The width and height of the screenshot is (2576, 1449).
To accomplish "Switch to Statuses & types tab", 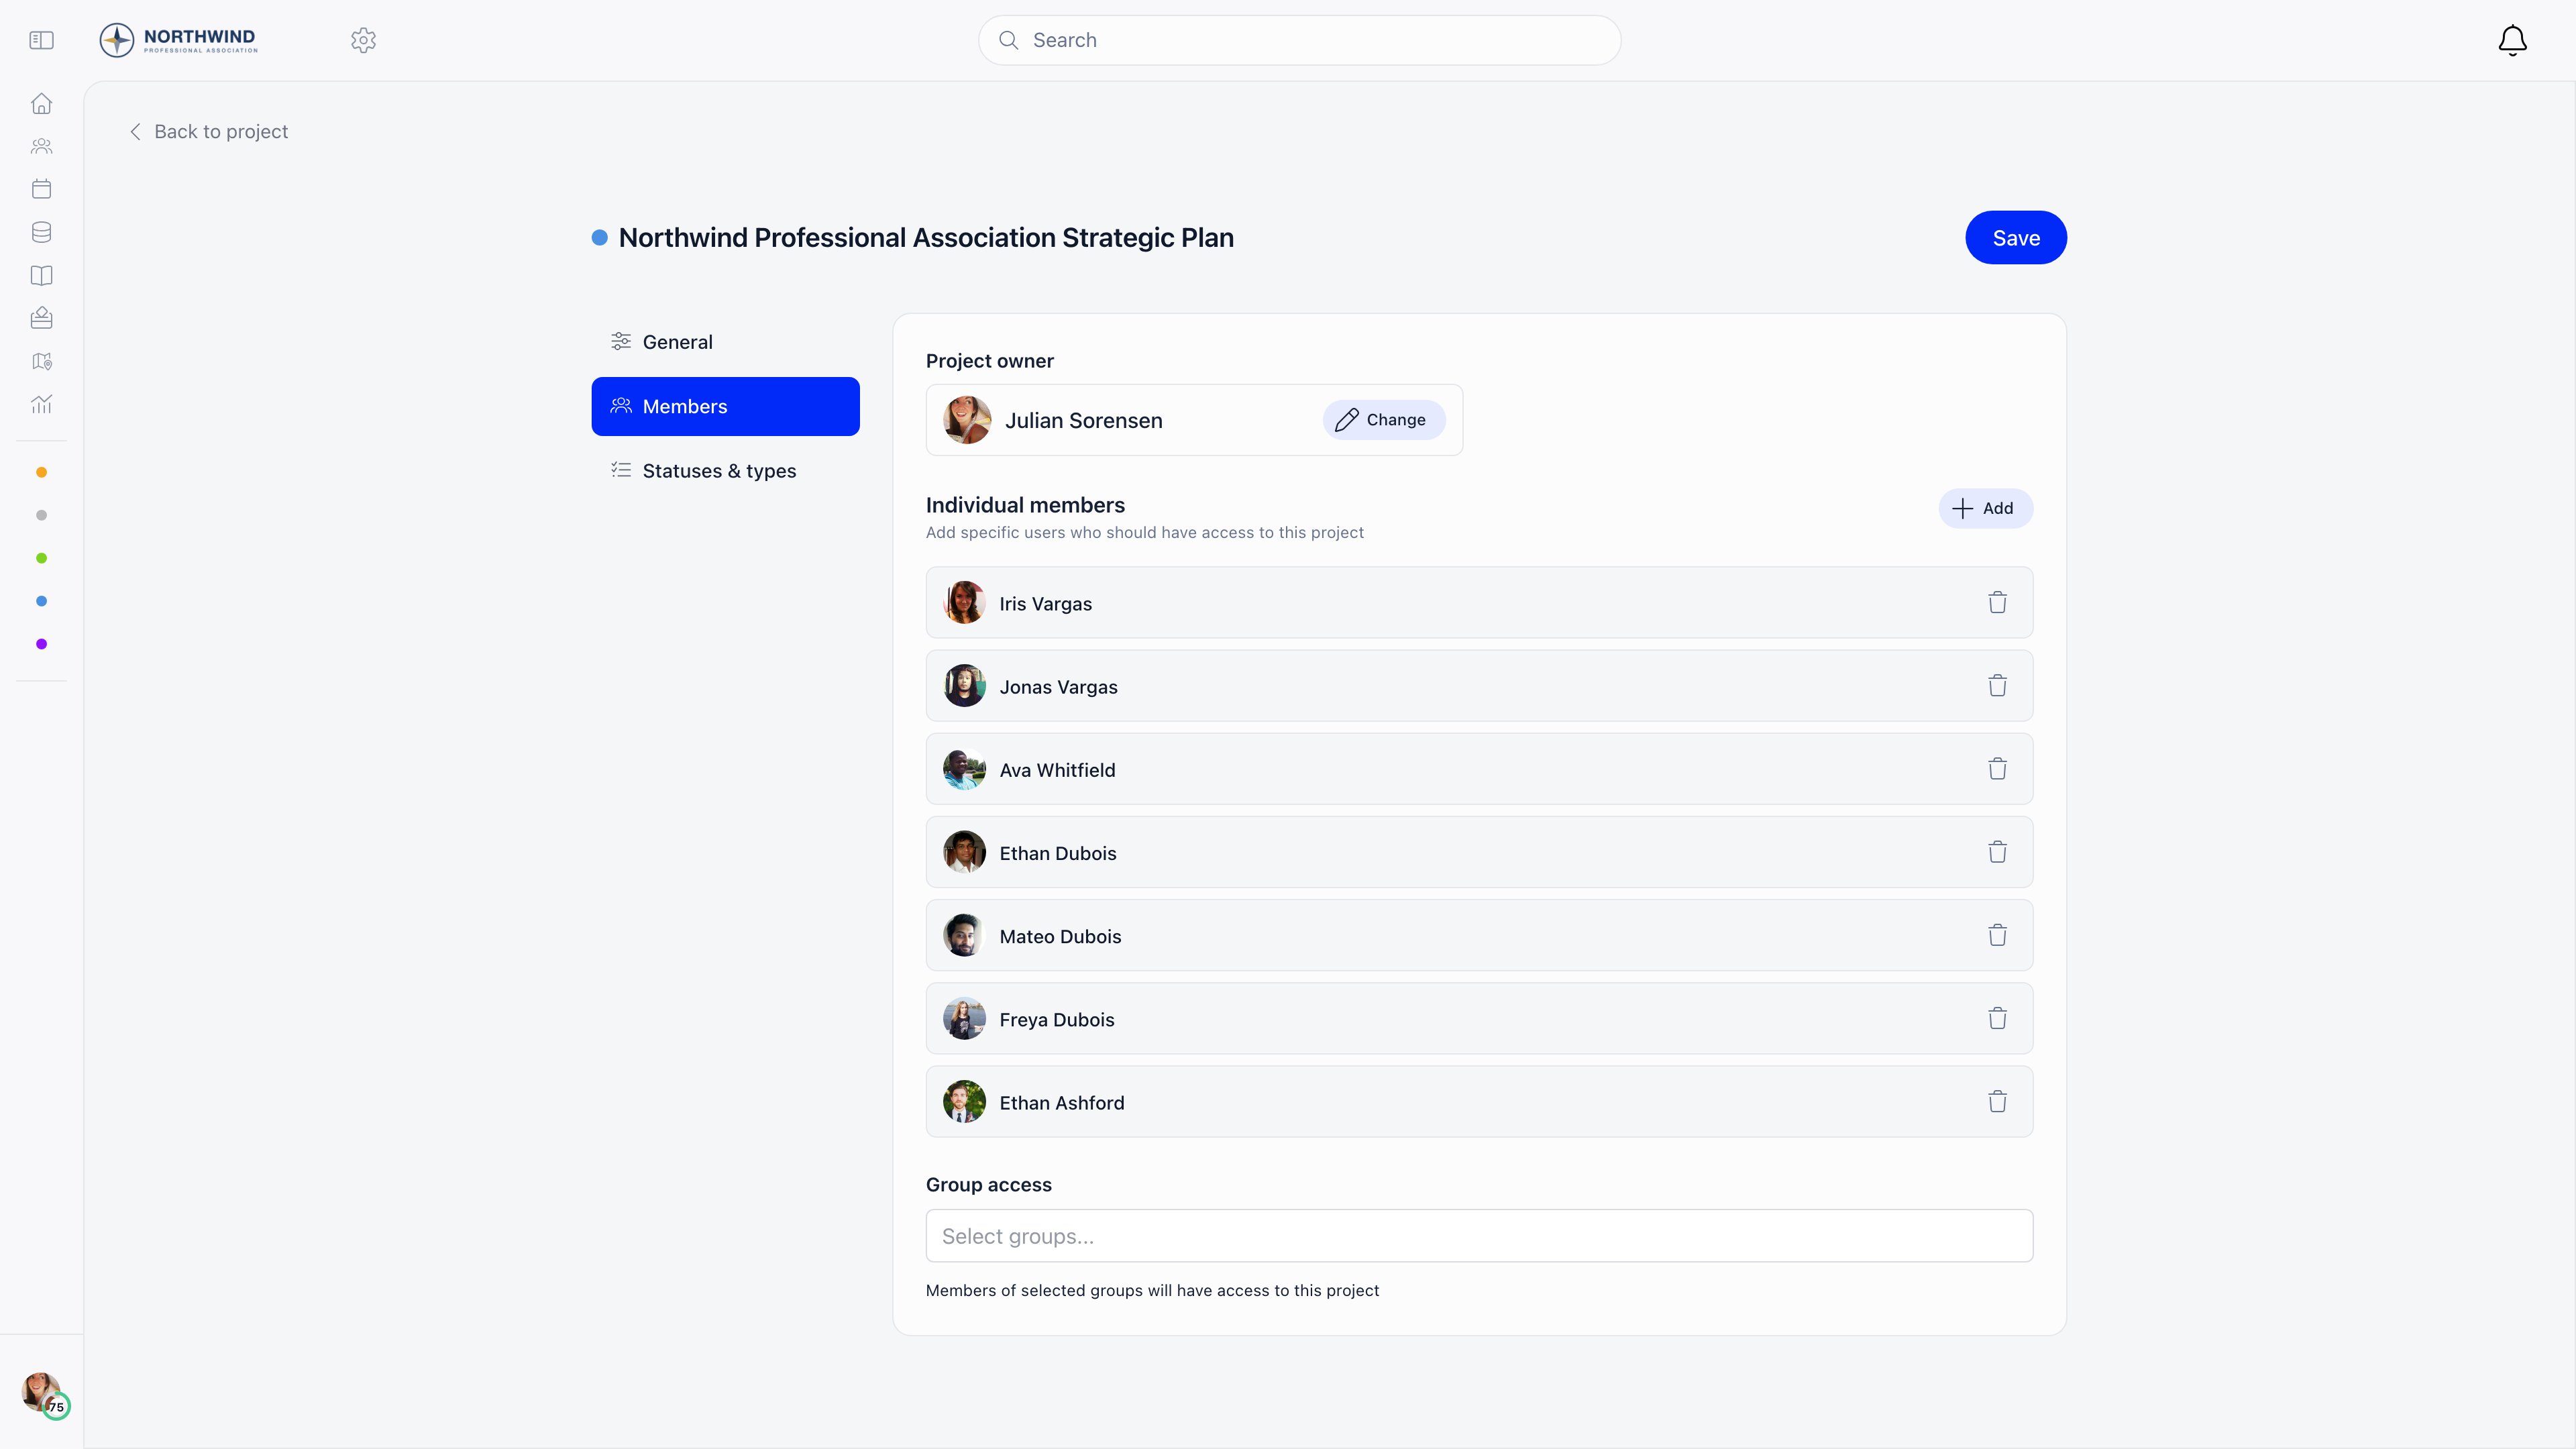I will tap(725, 470).
